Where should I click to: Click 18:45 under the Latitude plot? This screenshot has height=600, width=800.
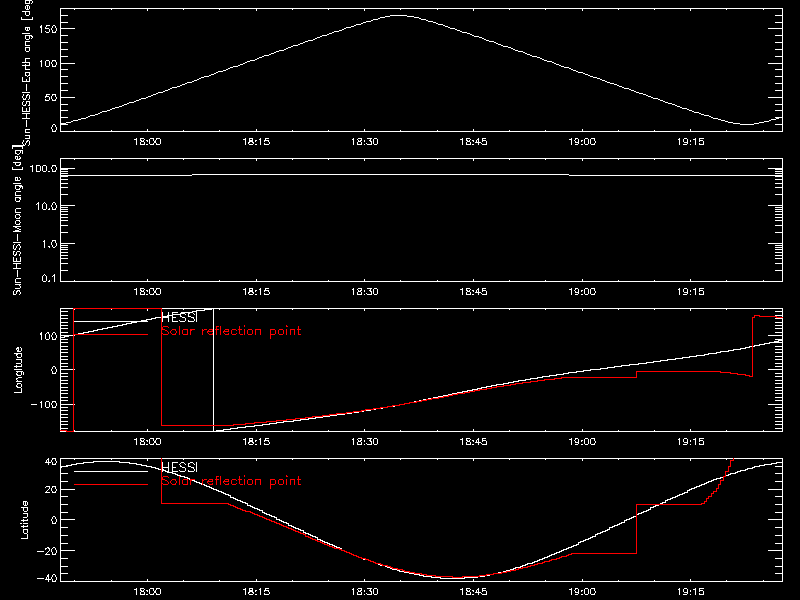[x=473, y=592]
